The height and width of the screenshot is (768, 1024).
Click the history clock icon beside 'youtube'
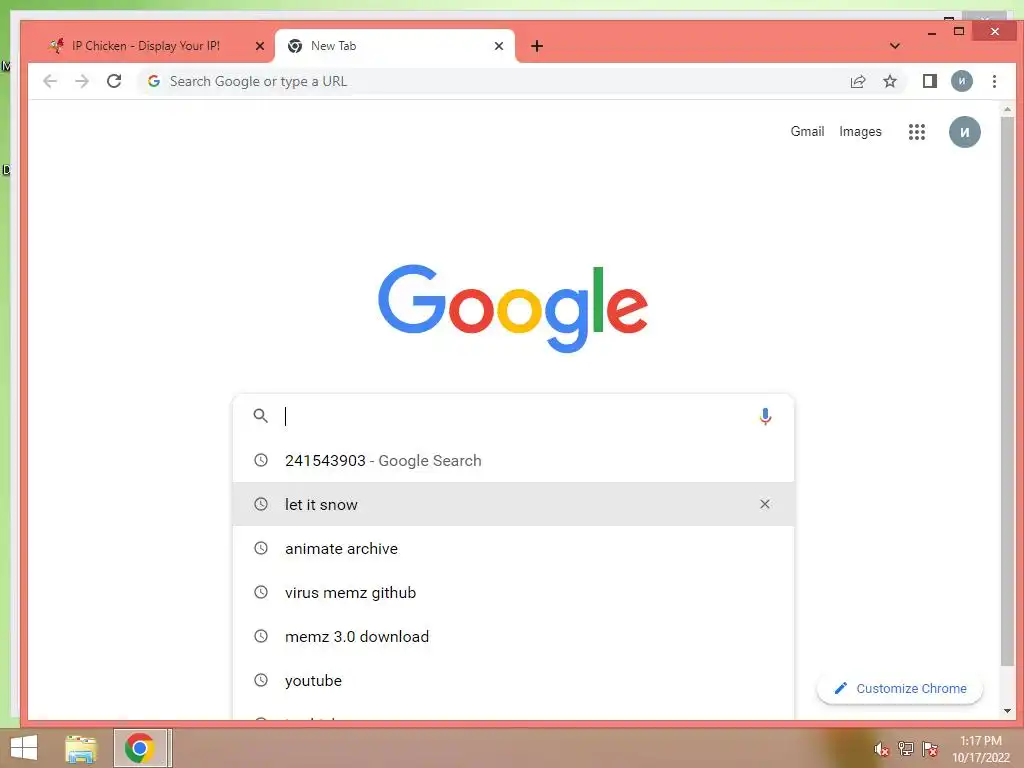261,680
